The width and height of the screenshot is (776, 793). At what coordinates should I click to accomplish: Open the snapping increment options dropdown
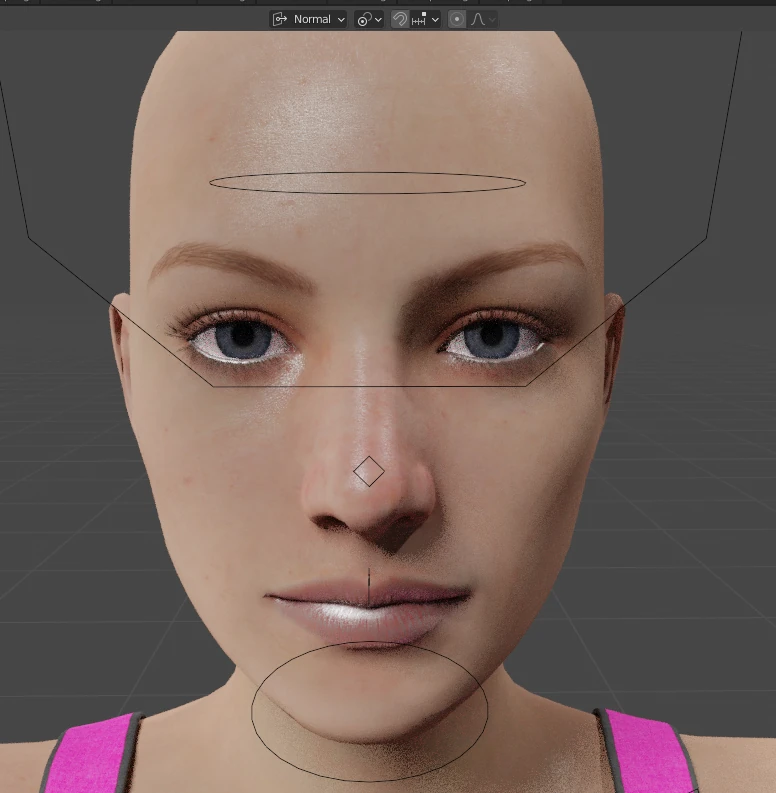point(425,20)
